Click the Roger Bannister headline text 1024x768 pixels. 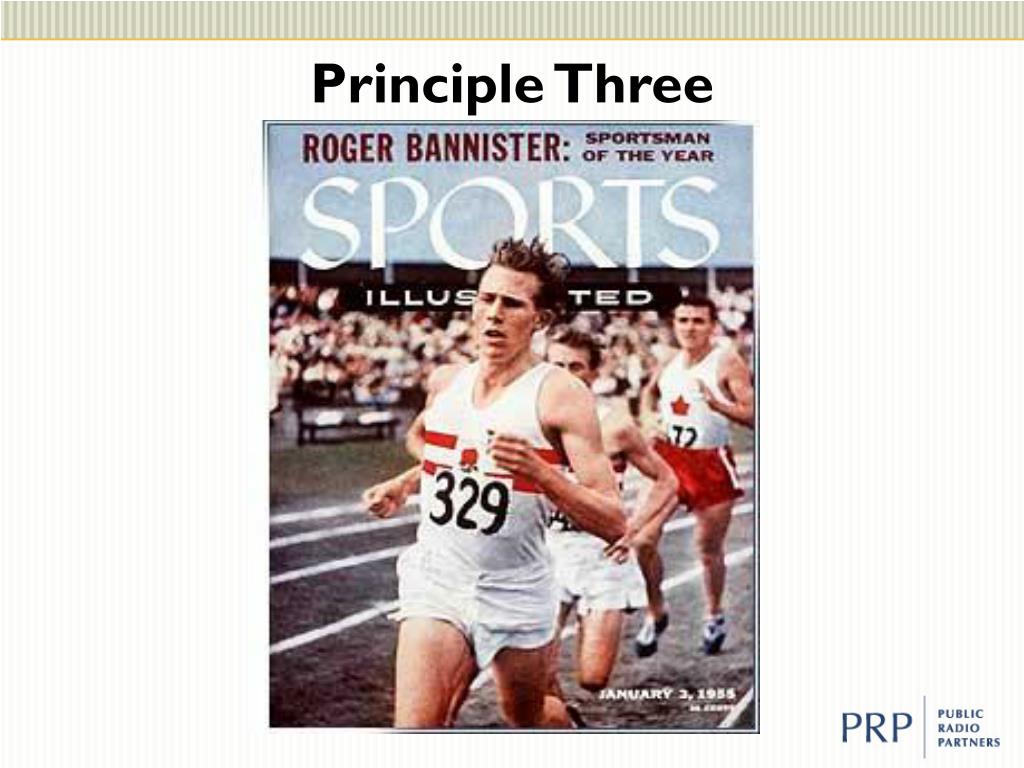pyautogui.click(x=436, y=148)
